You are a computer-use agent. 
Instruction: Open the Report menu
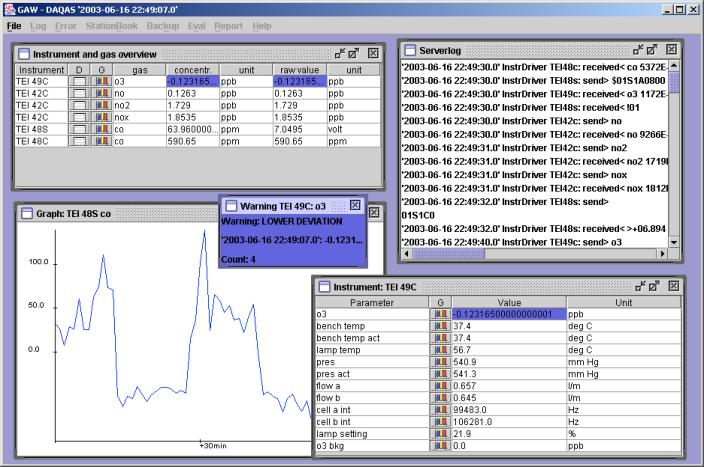228,25
